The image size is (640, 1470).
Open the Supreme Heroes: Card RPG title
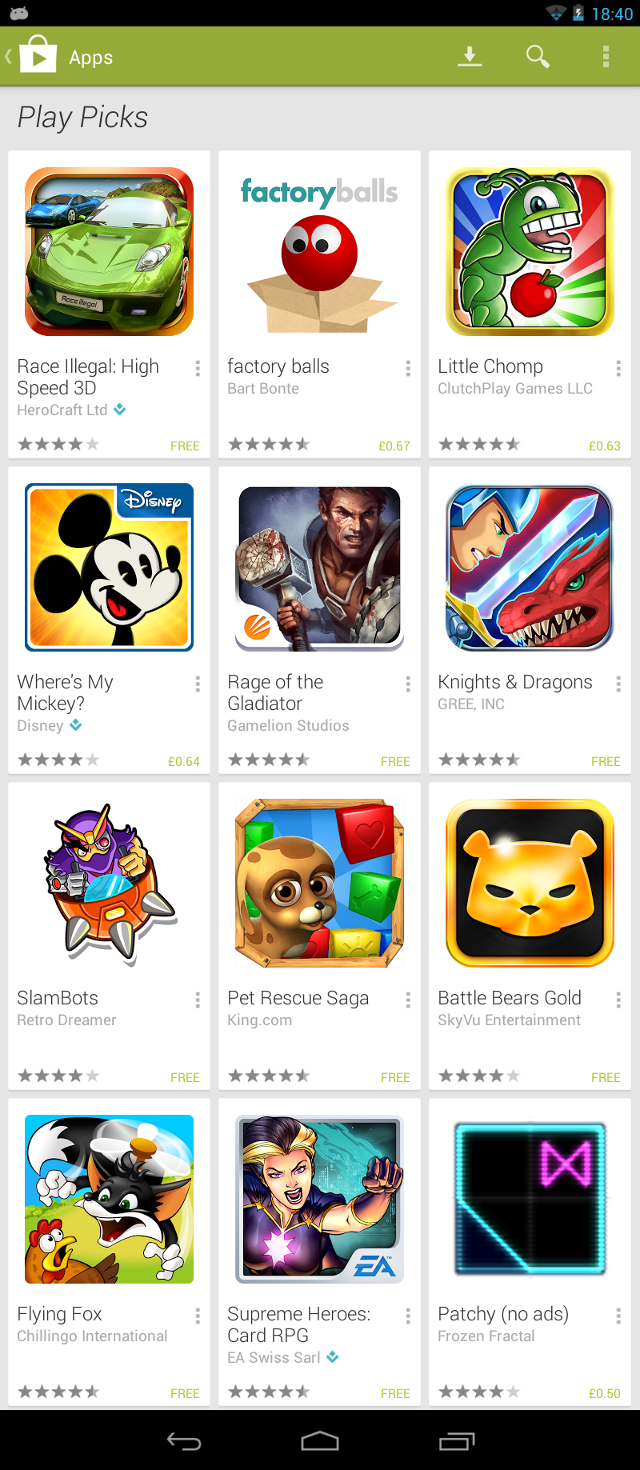click(299, 1325)
